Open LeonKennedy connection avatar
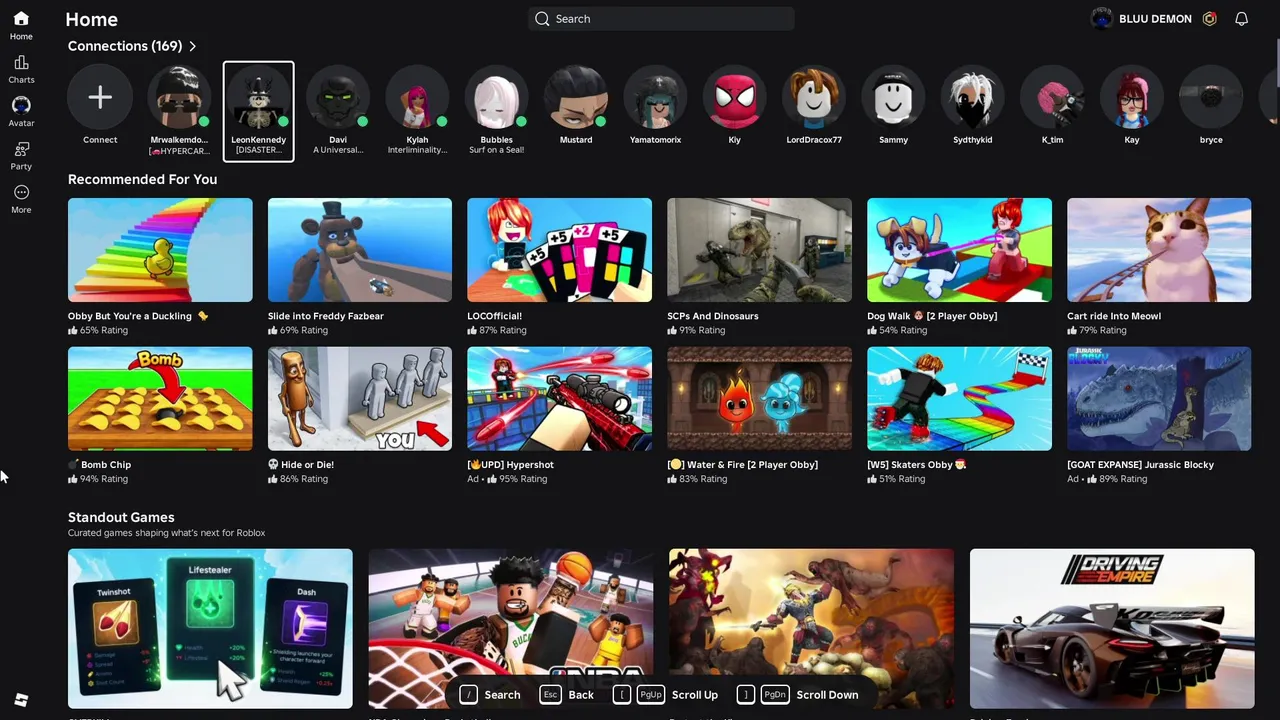This screenshot has height=720, width=1280. coord(259,97)
